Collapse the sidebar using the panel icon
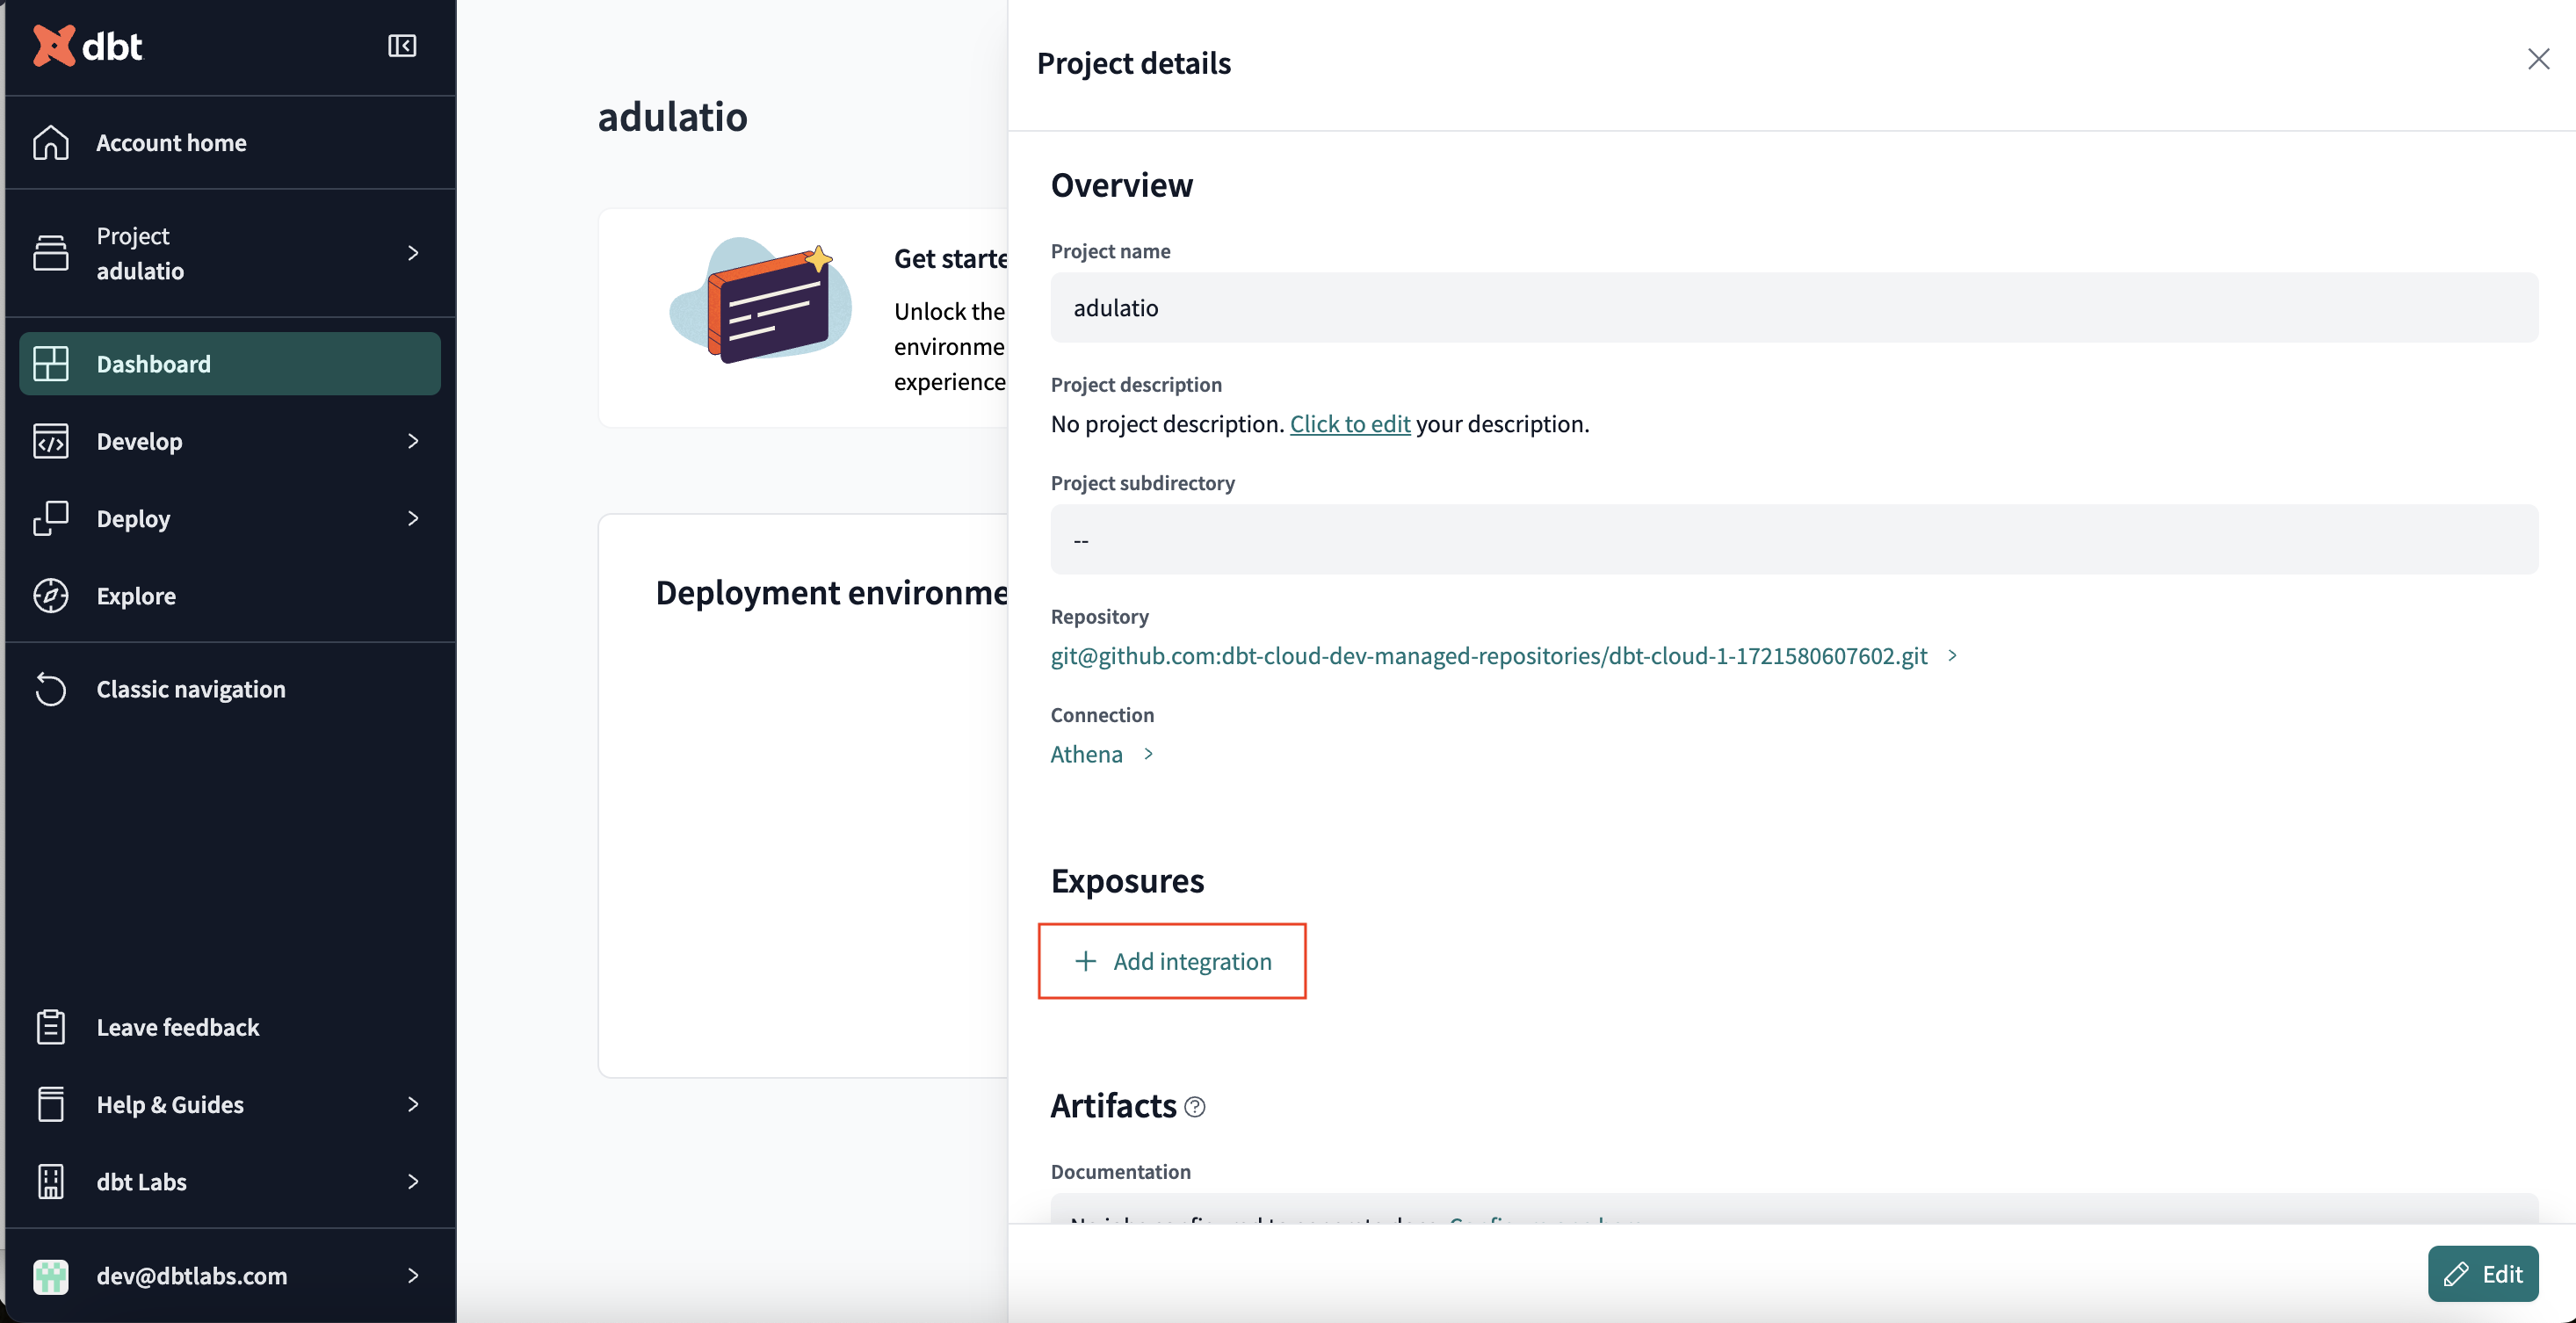The image size is (2576, 1323). [401, 46]
